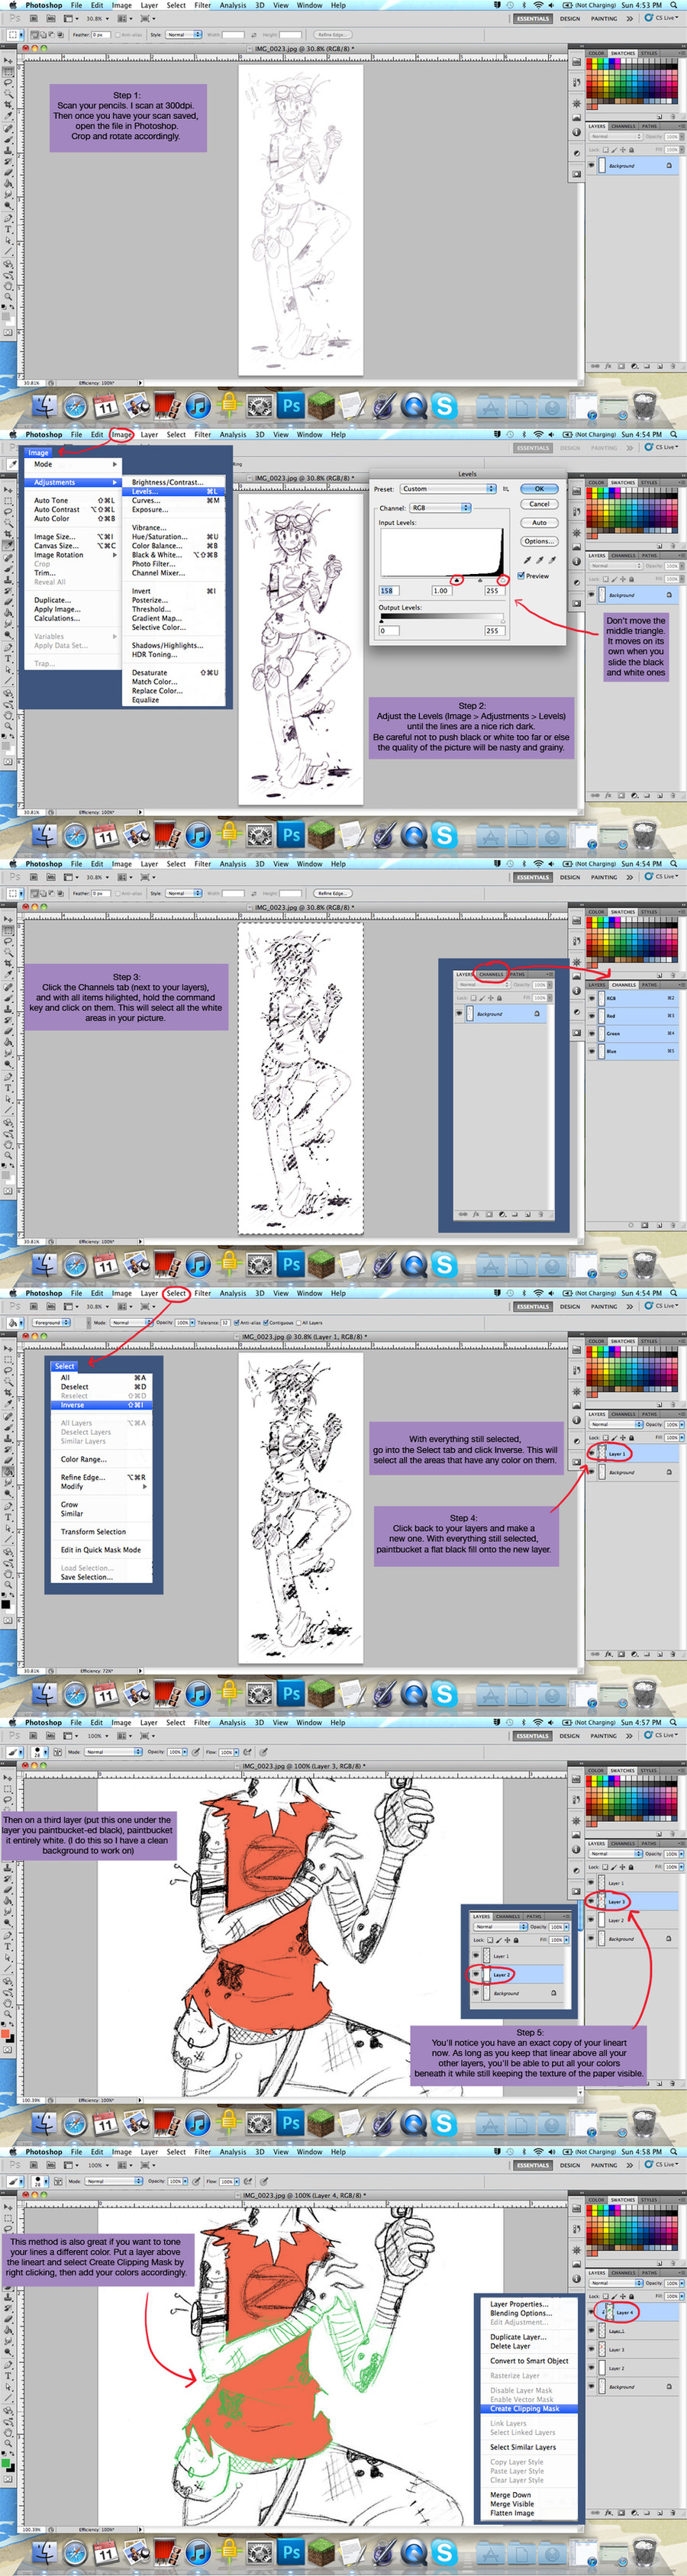Choose Curves... from the Adjustments submenu
This screenshot has width=687, height=2576.
coord(174,500)
